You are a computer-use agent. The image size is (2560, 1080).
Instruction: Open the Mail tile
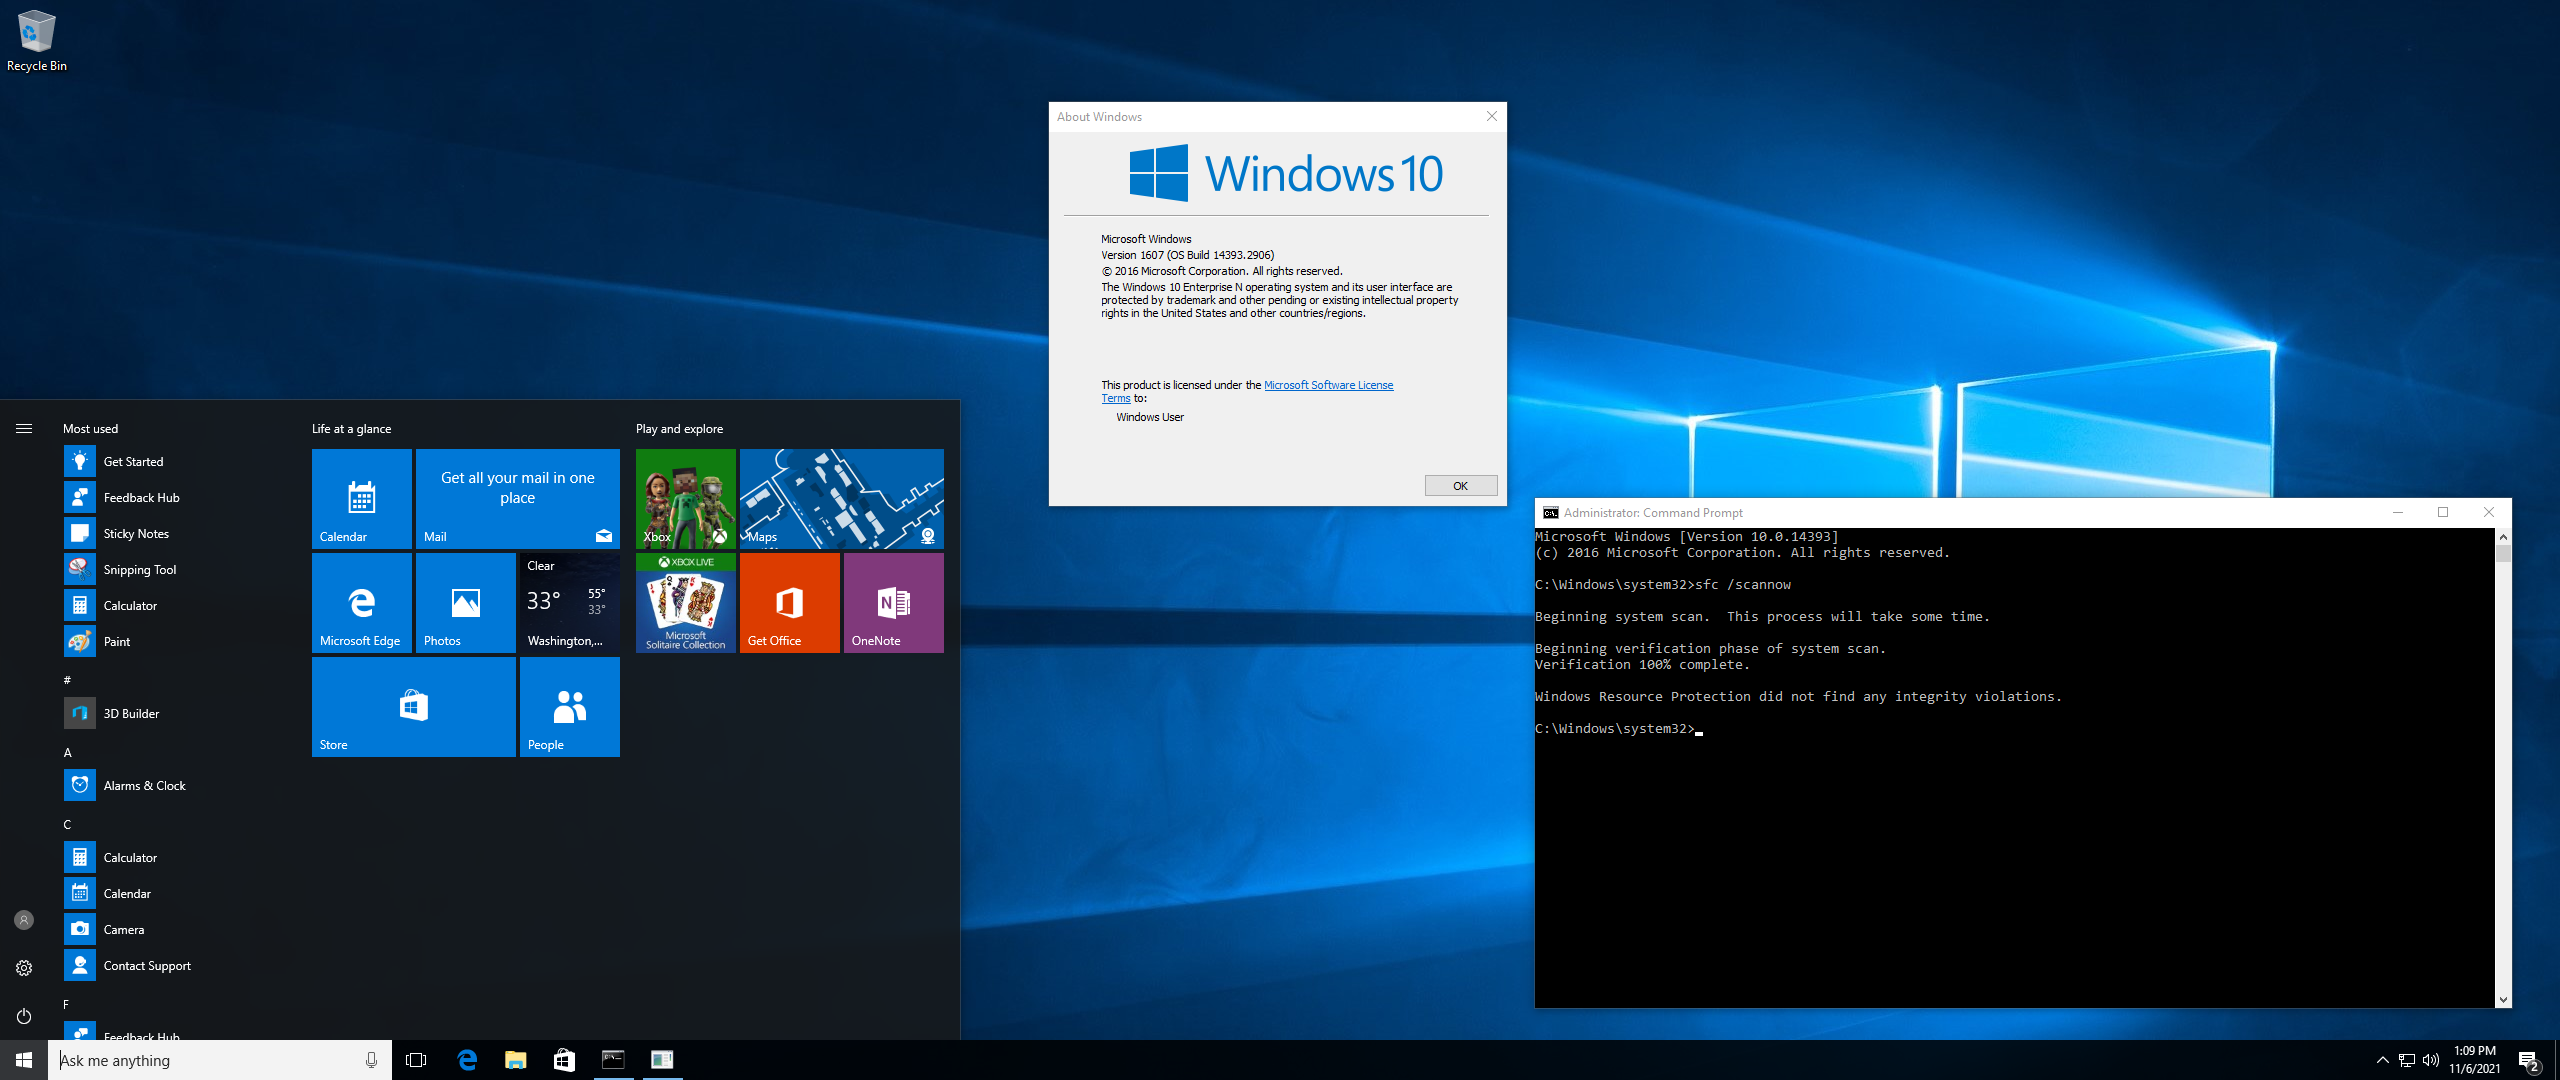point(518,499)
